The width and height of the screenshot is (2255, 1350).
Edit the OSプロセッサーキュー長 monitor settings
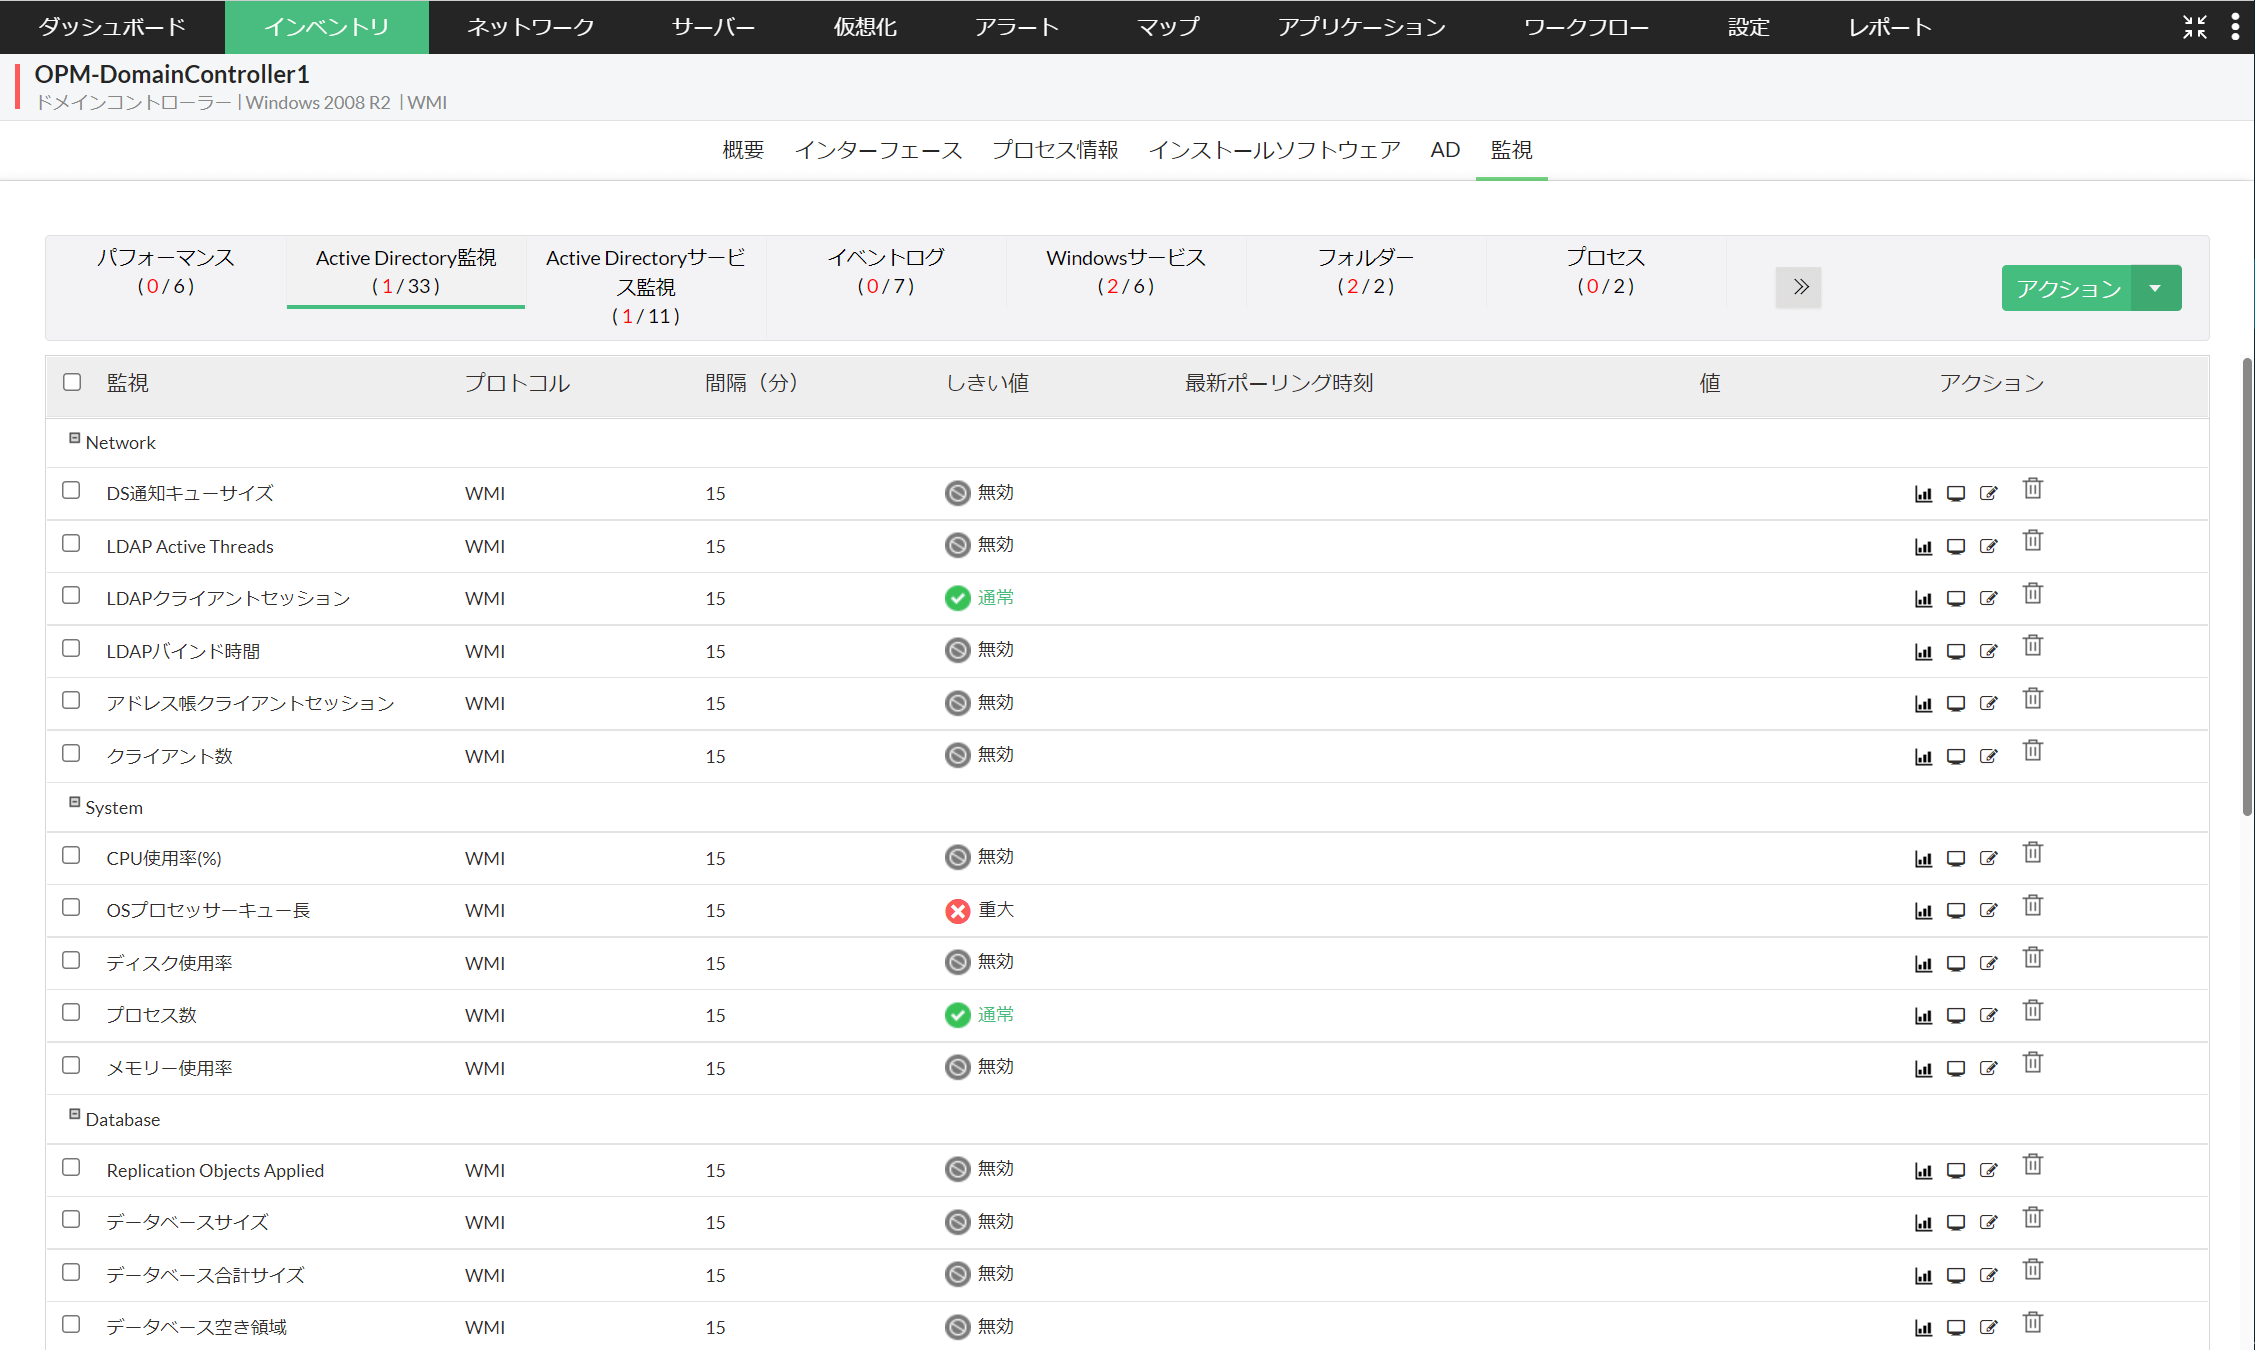(x=1988, y=910)
